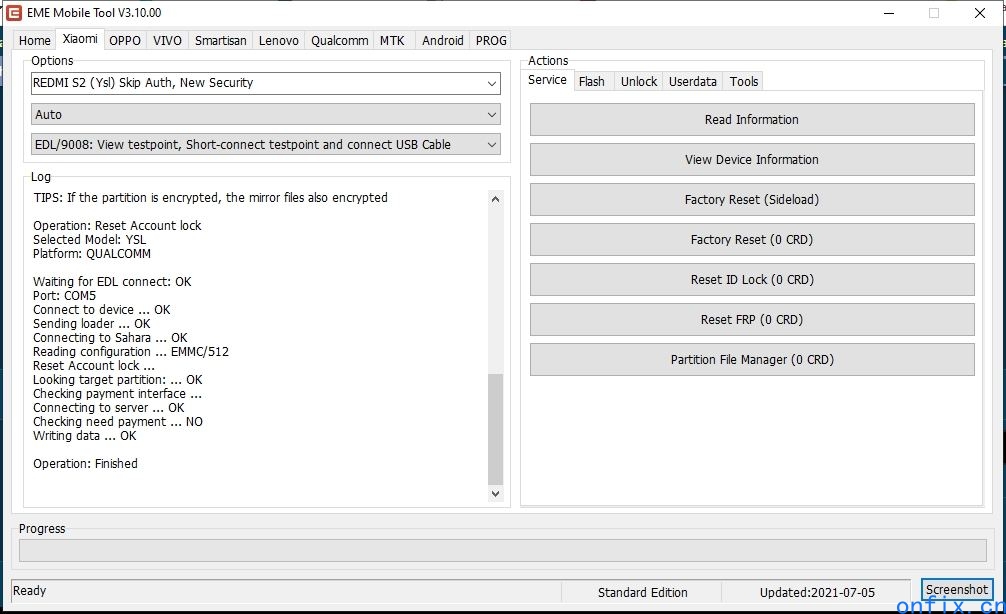Open the Home tab
Screen dimensions: 1006x614
click(35, 40)
